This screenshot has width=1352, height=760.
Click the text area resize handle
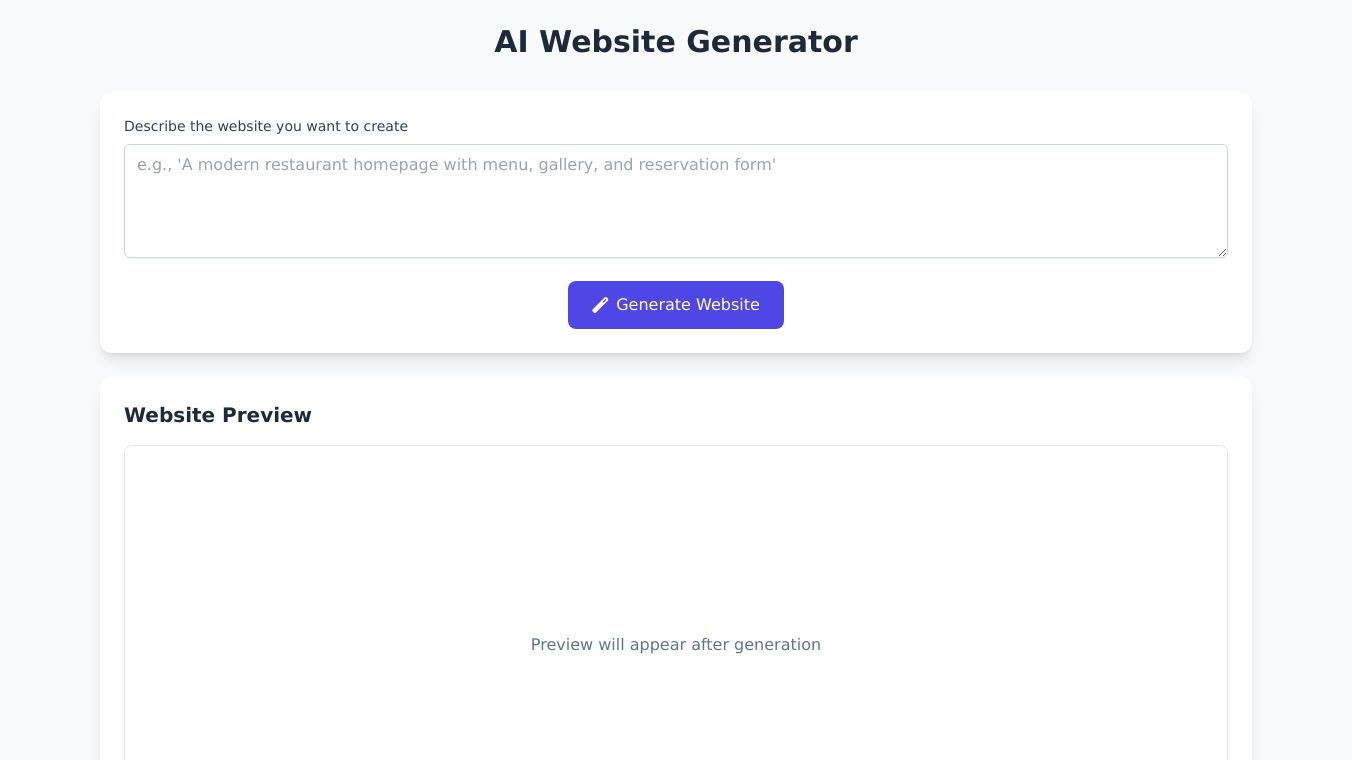point(1222,252)
